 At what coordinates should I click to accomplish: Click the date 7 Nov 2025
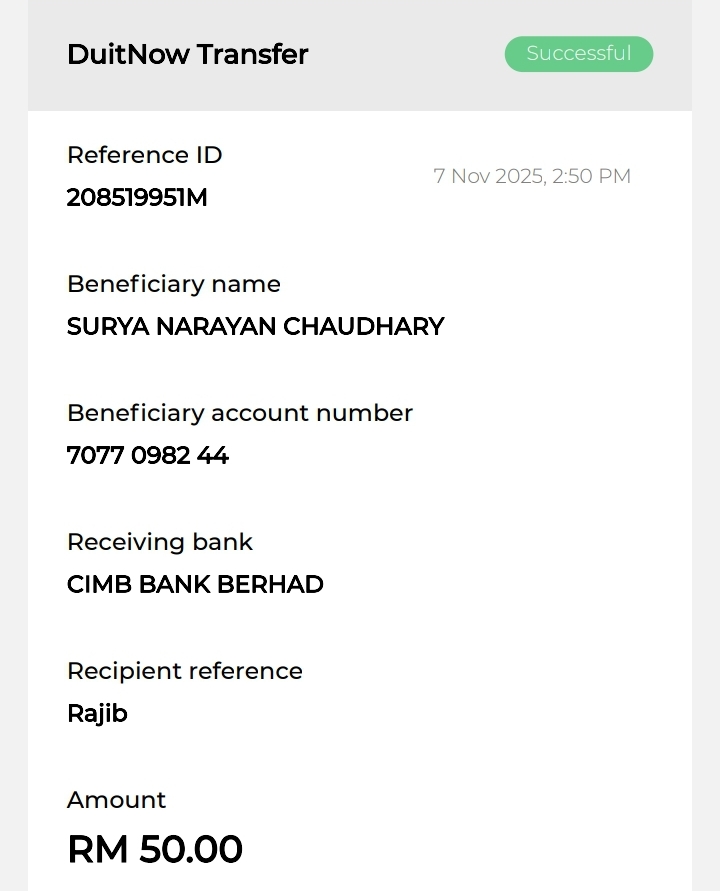pos(488,177)
